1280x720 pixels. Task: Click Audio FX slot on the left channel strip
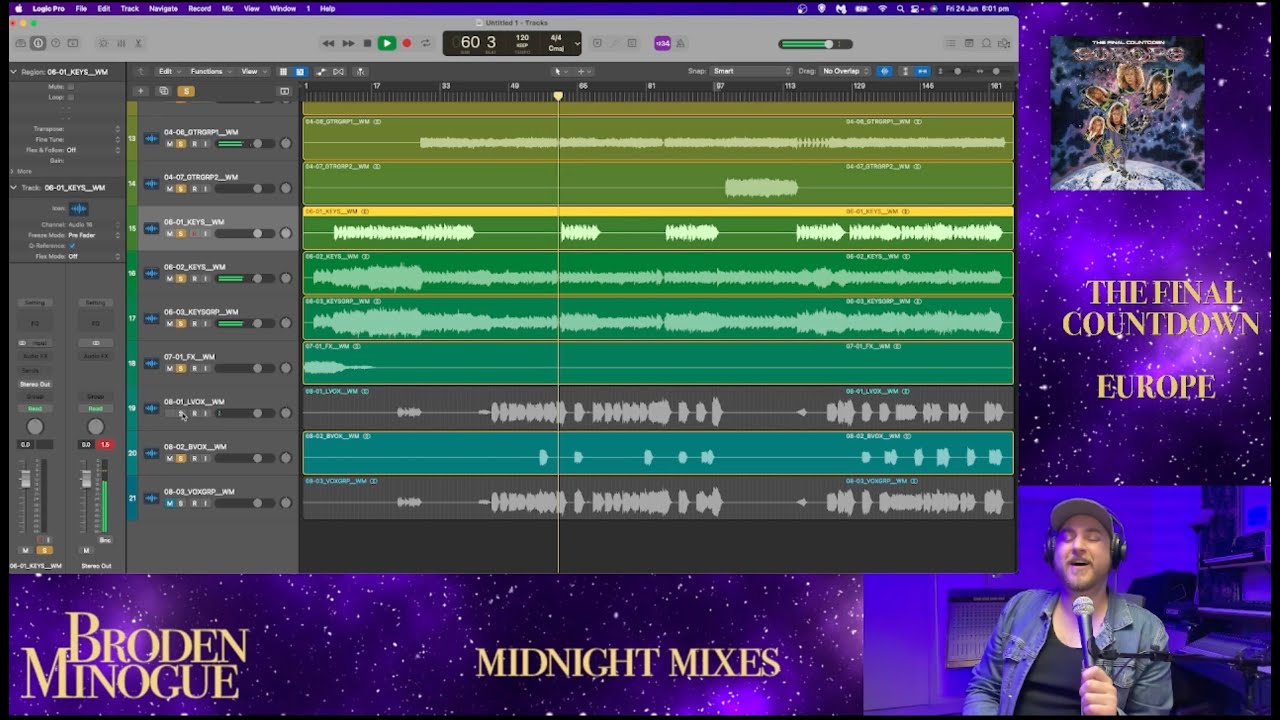tap(35, 357)
